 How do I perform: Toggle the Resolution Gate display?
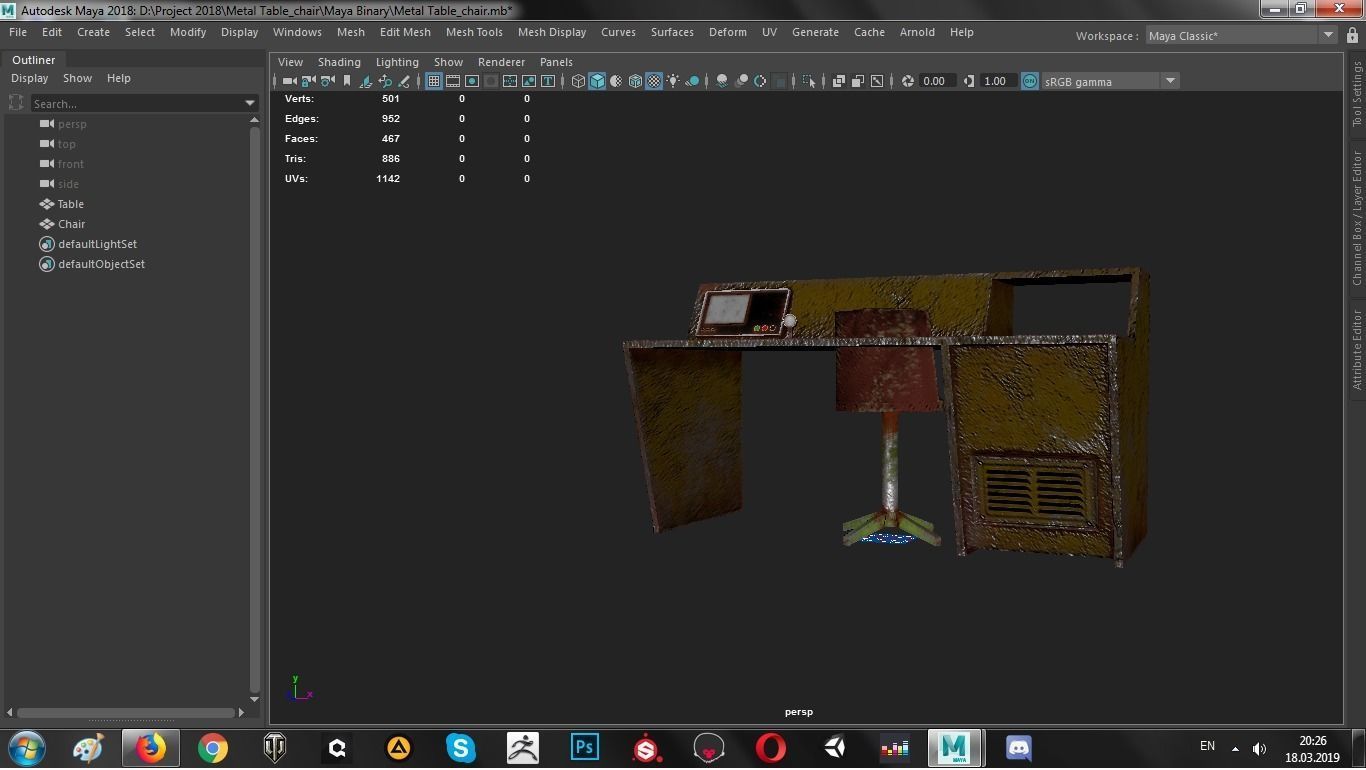click(471, 81)
